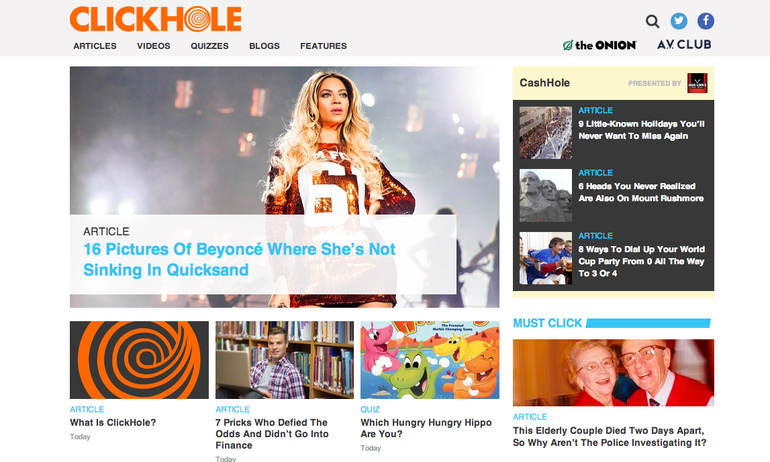Open 9 Little-Known Holidays article
Image resolution: width=770 pixels, height=462 pixels.
(641, 130)
